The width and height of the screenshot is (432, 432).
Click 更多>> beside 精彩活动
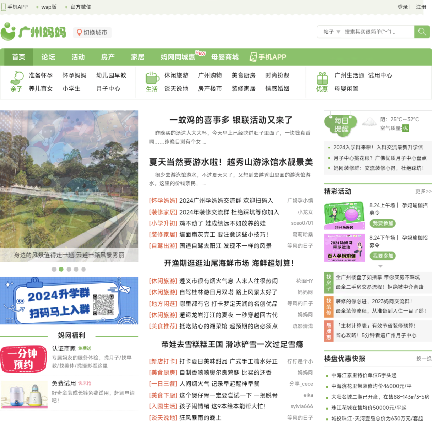click(423, 191)
